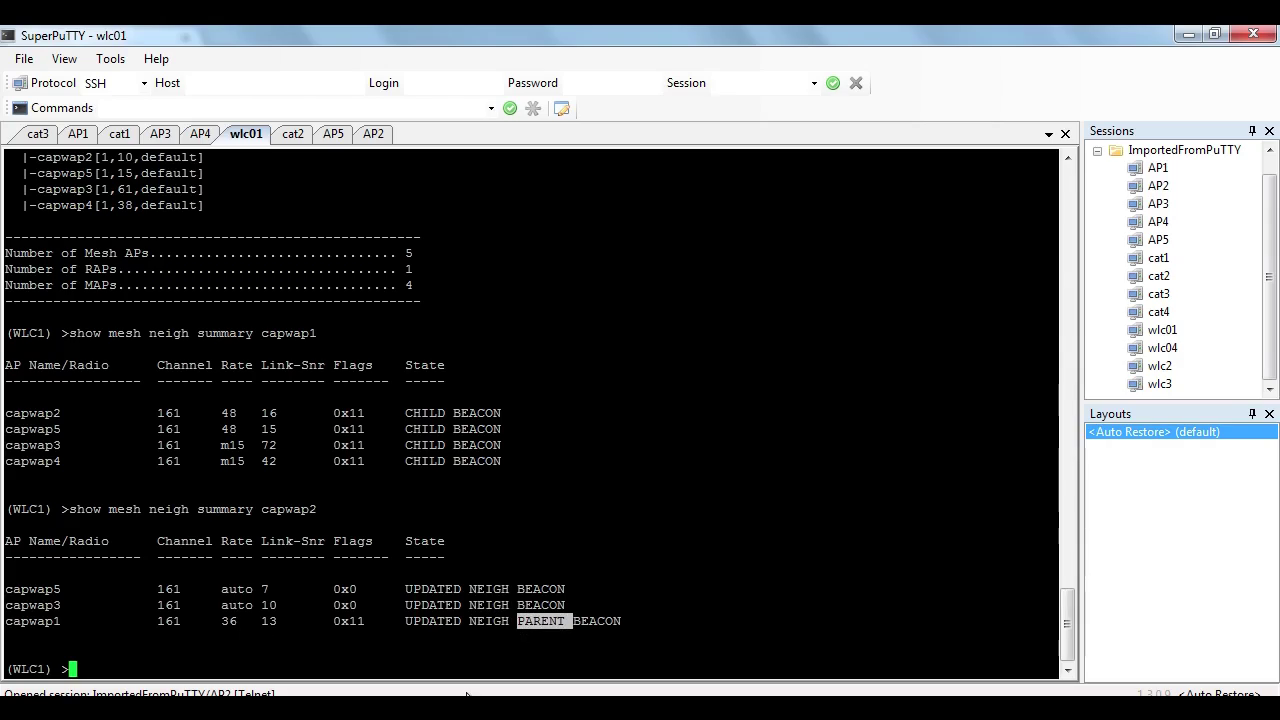The height and width of the screenshot is (720, 1280).
Task: Select AP4 session in the tree
Action: [1158, 222]
